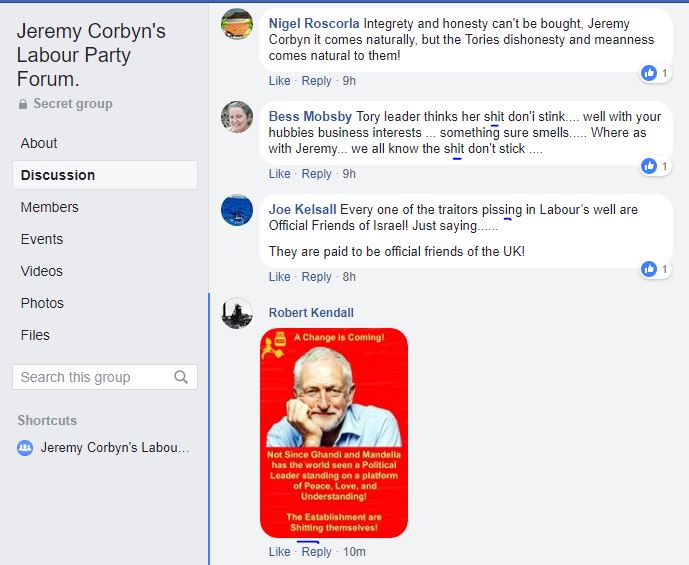Click the Secret group lock icon

point(23,104)
